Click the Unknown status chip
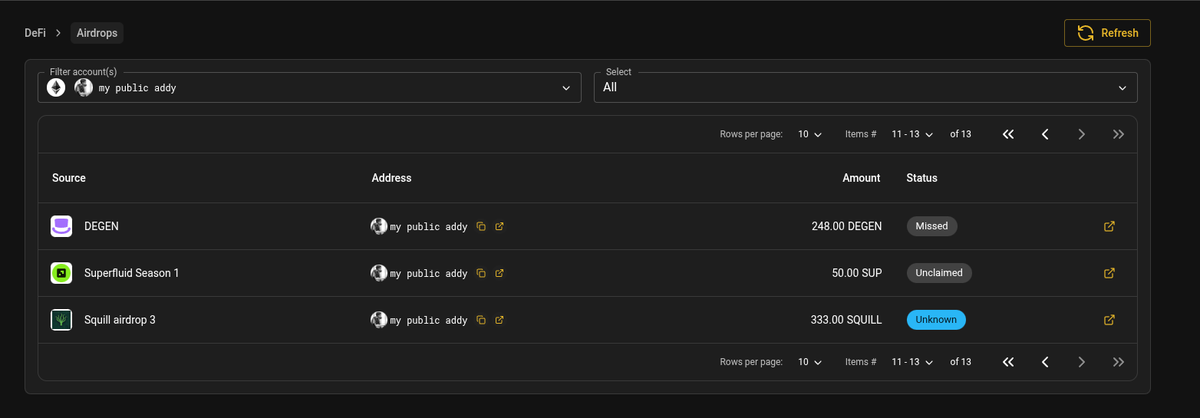Screen dimensions: 1200x418 tap(936, 320)
